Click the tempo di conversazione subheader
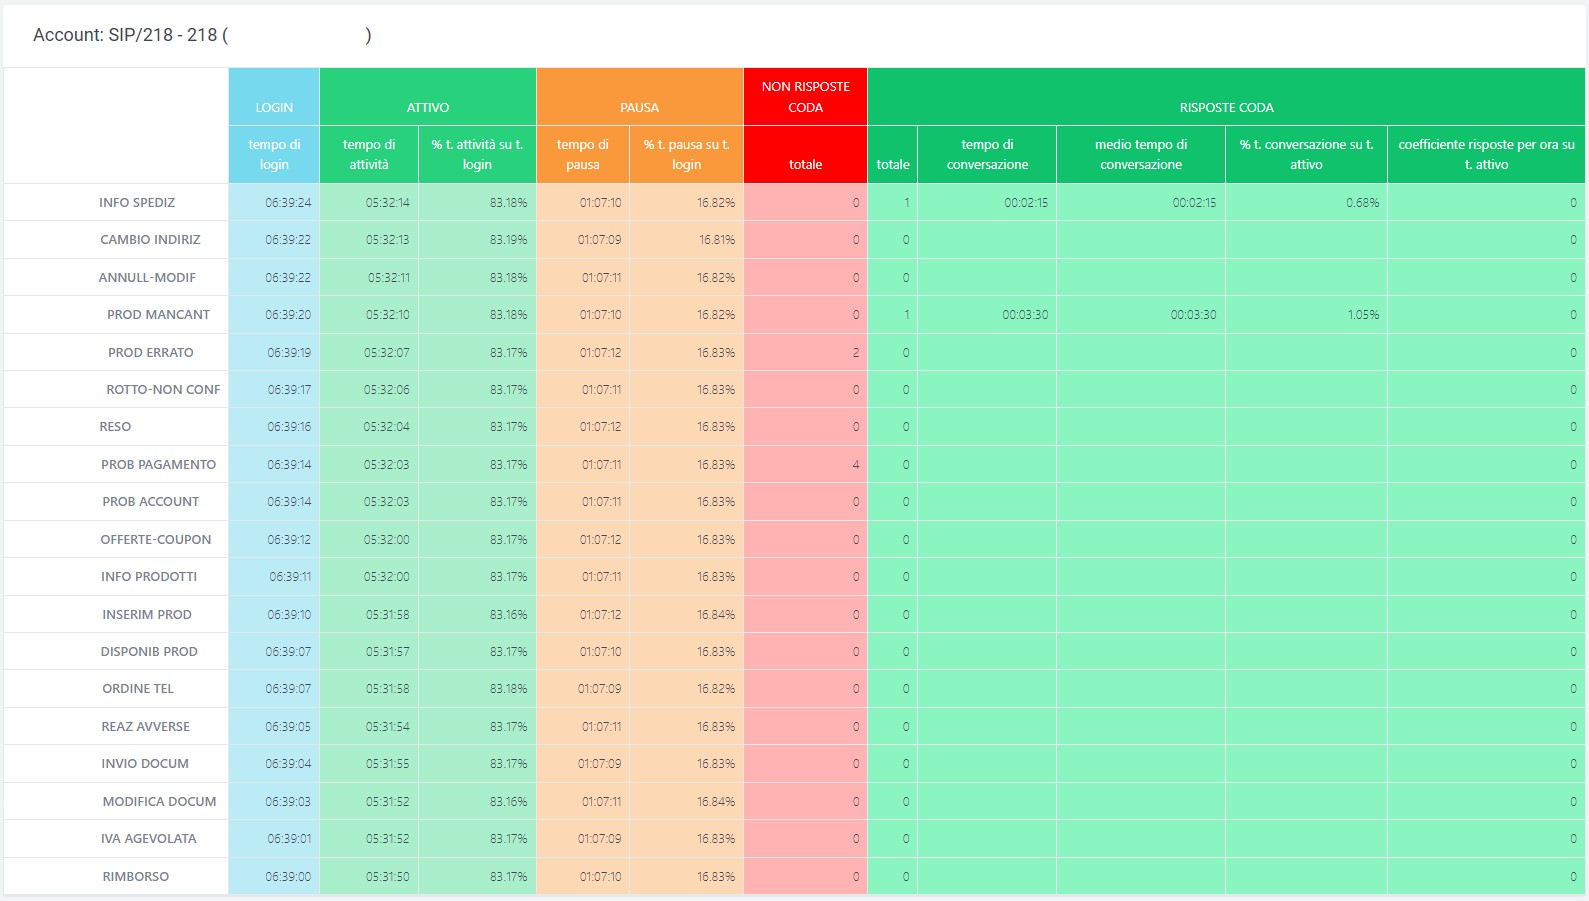This screenshot has height=901, width=1589. (x=988, y=154)
